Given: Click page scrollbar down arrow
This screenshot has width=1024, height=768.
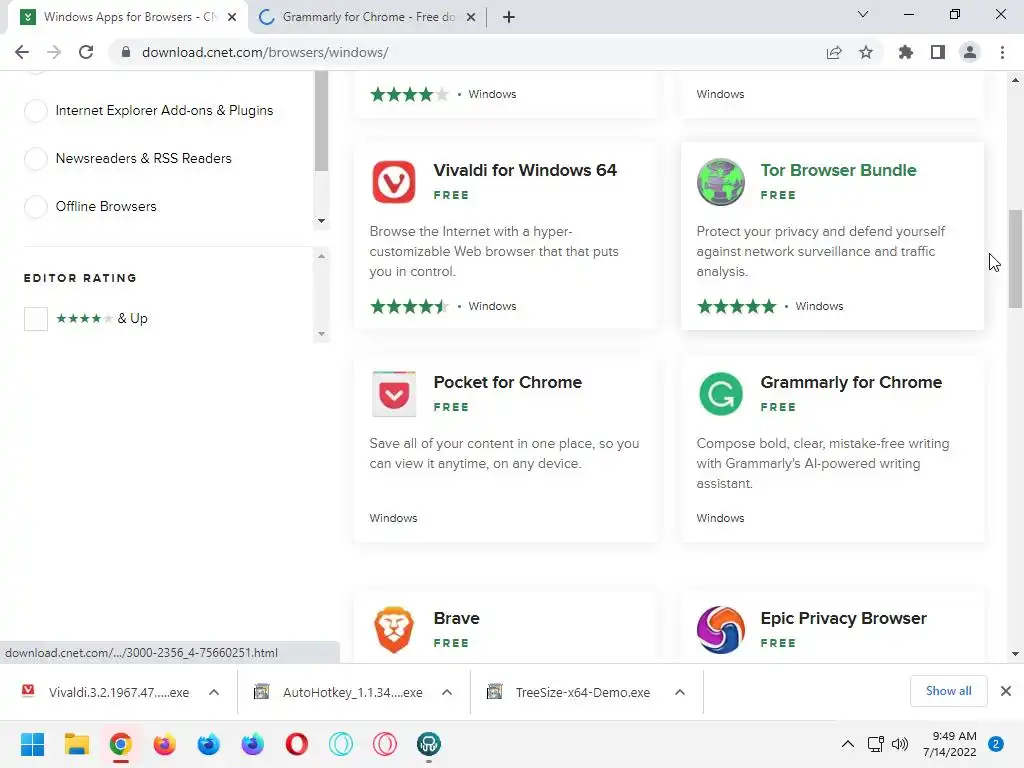Looking at the screenshot, I should coord(1015,654).
